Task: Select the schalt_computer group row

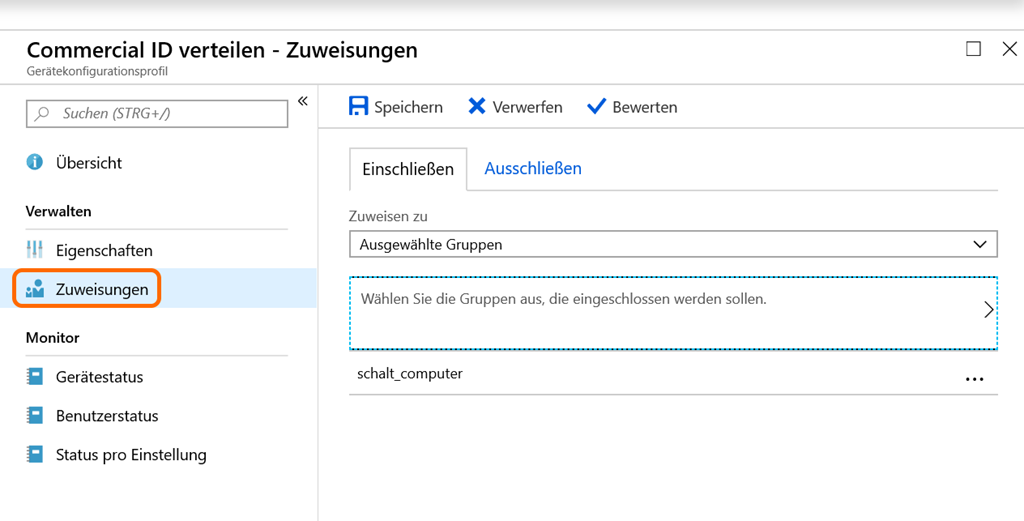Action: (x=410, y=374)
